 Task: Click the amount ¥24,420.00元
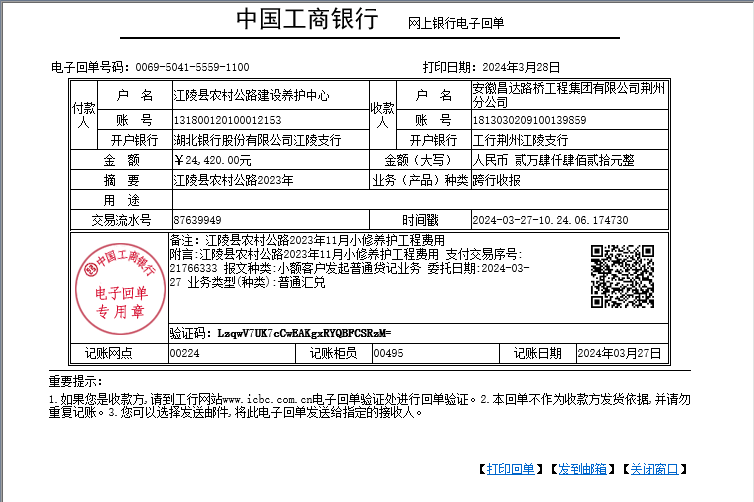click(213, 160)
